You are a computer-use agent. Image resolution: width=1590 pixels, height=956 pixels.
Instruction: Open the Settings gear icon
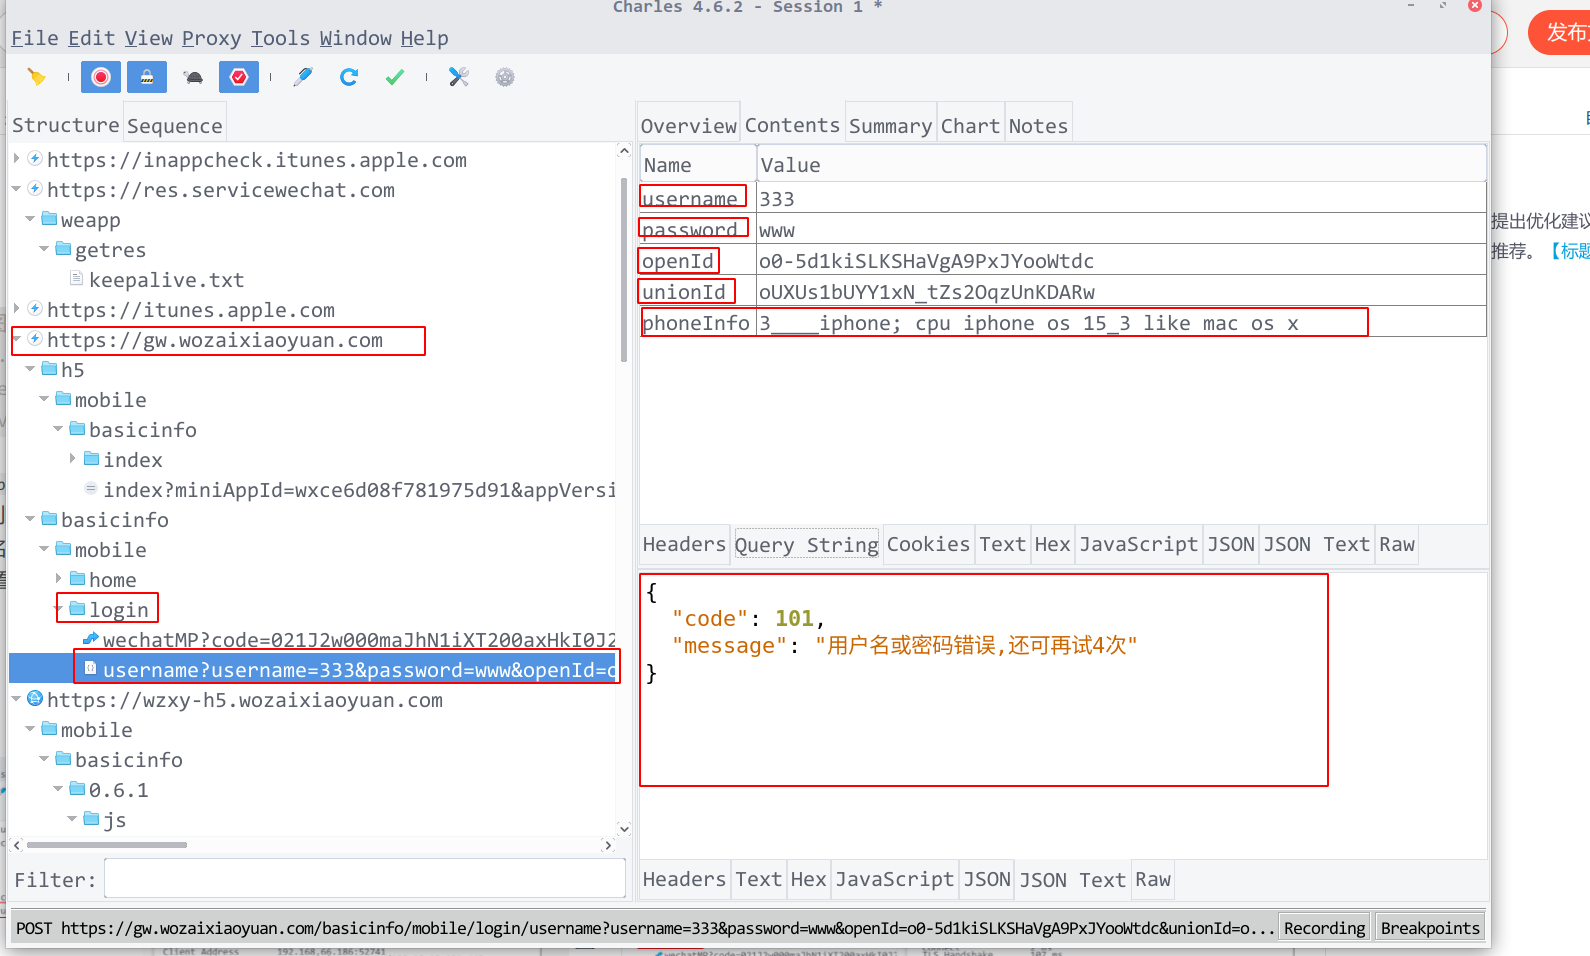(x=505, y=77)
